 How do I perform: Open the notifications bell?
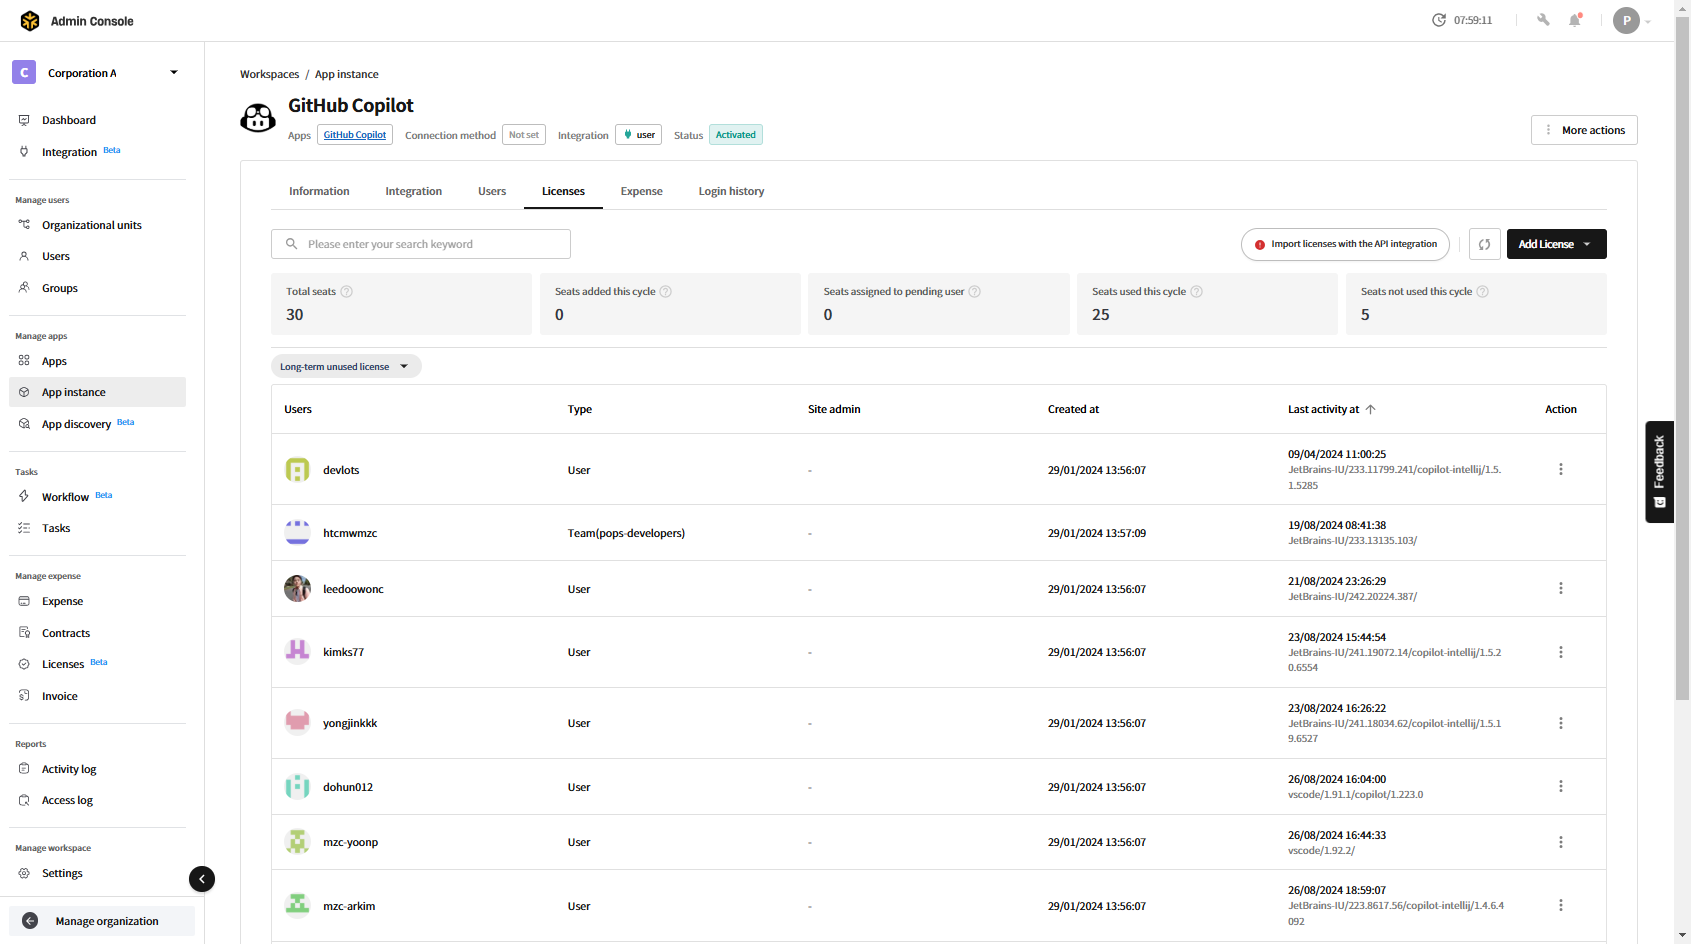[1575, 20]
